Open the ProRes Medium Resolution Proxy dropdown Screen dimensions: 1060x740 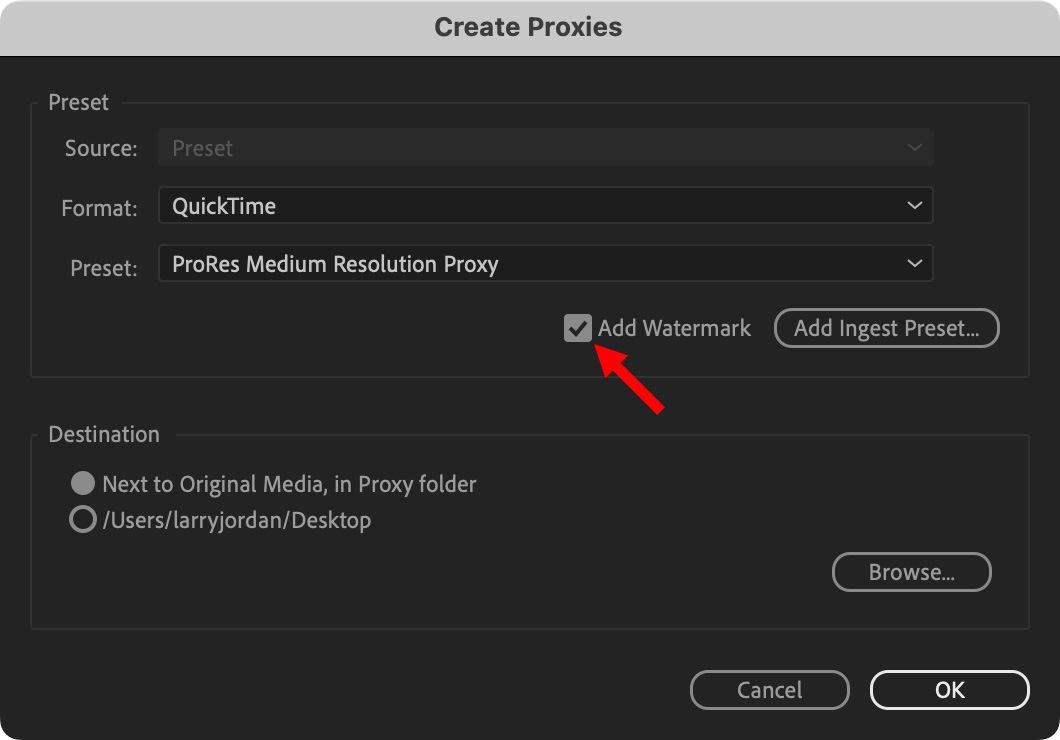pos(546,264)
